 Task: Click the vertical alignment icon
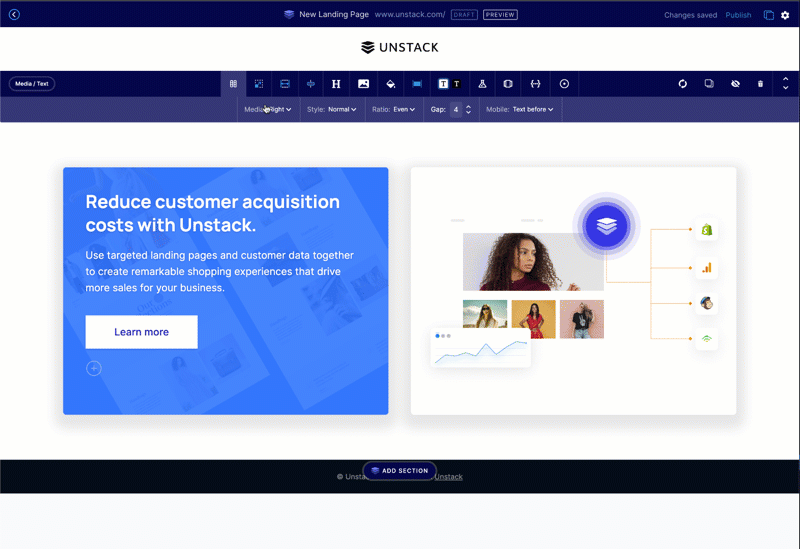(311, 84)
